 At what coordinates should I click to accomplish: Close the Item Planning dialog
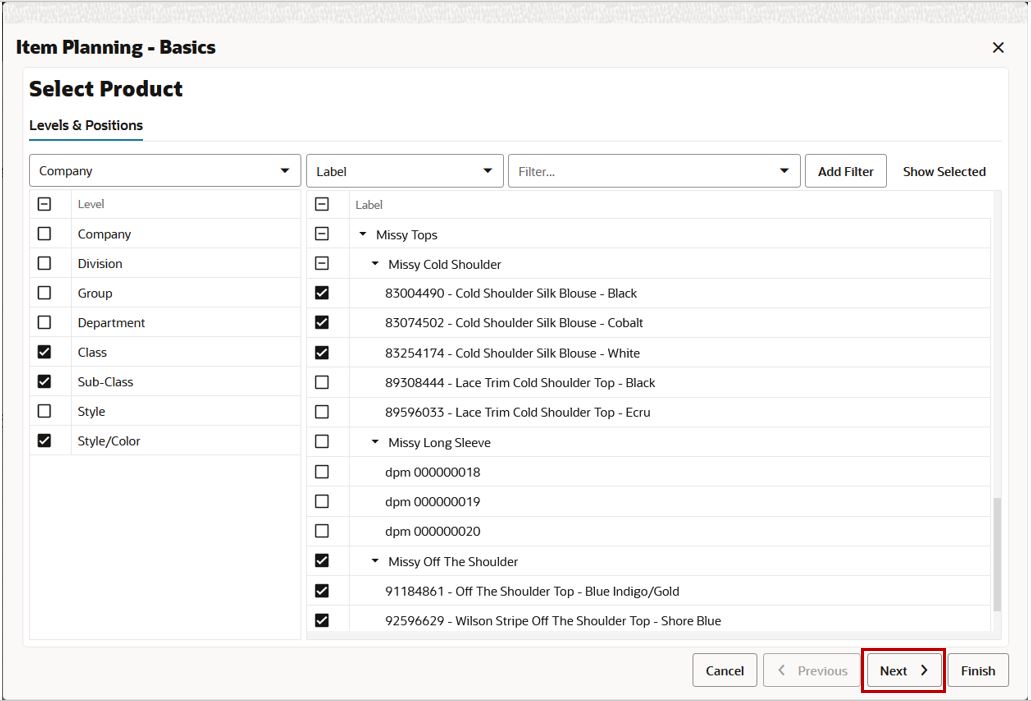coord(997,47)
